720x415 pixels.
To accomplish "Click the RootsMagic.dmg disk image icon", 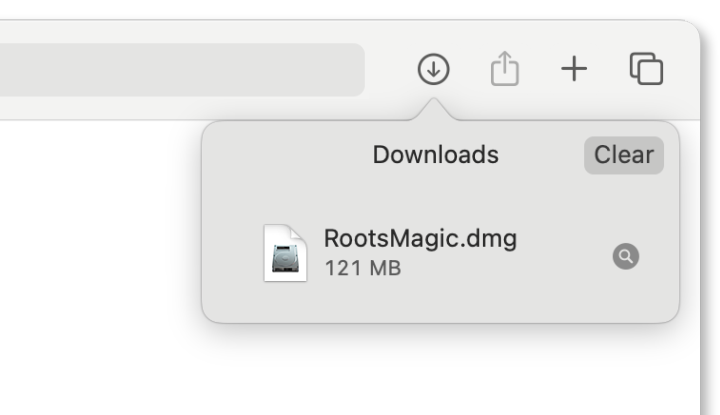I will [285, 253].
